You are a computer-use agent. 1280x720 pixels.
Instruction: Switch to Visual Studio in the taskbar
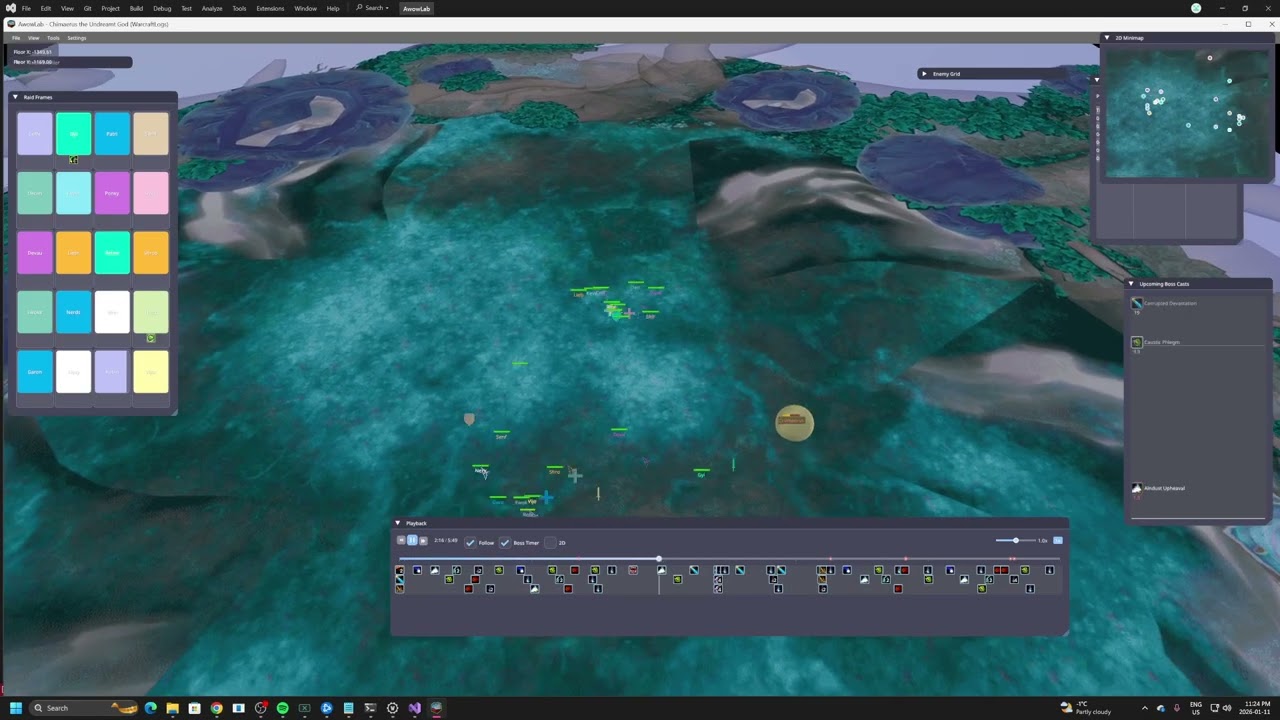click(x=414, y=708)
